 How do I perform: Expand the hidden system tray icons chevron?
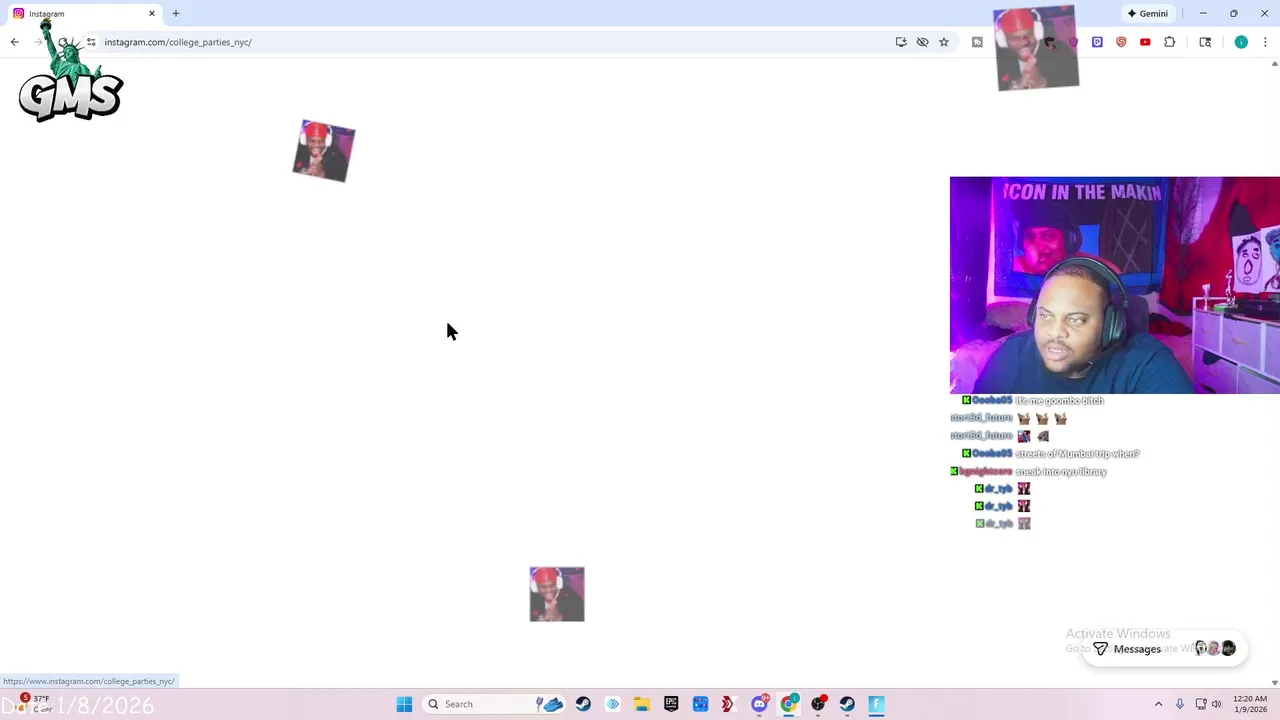click(1158, 704)
